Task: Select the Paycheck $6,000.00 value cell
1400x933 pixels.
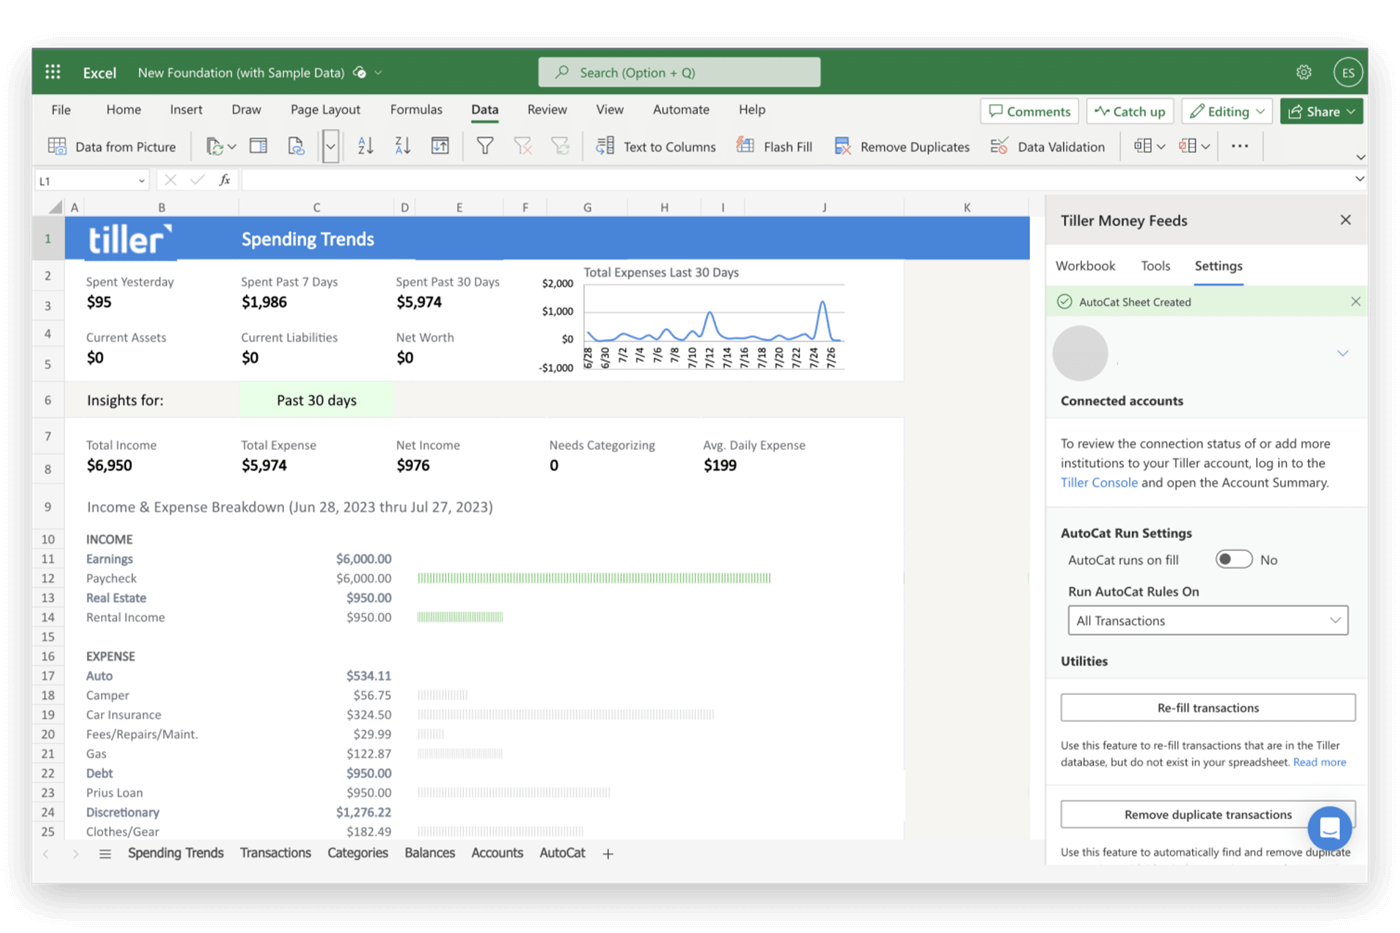Action: [x=364, y=578]
